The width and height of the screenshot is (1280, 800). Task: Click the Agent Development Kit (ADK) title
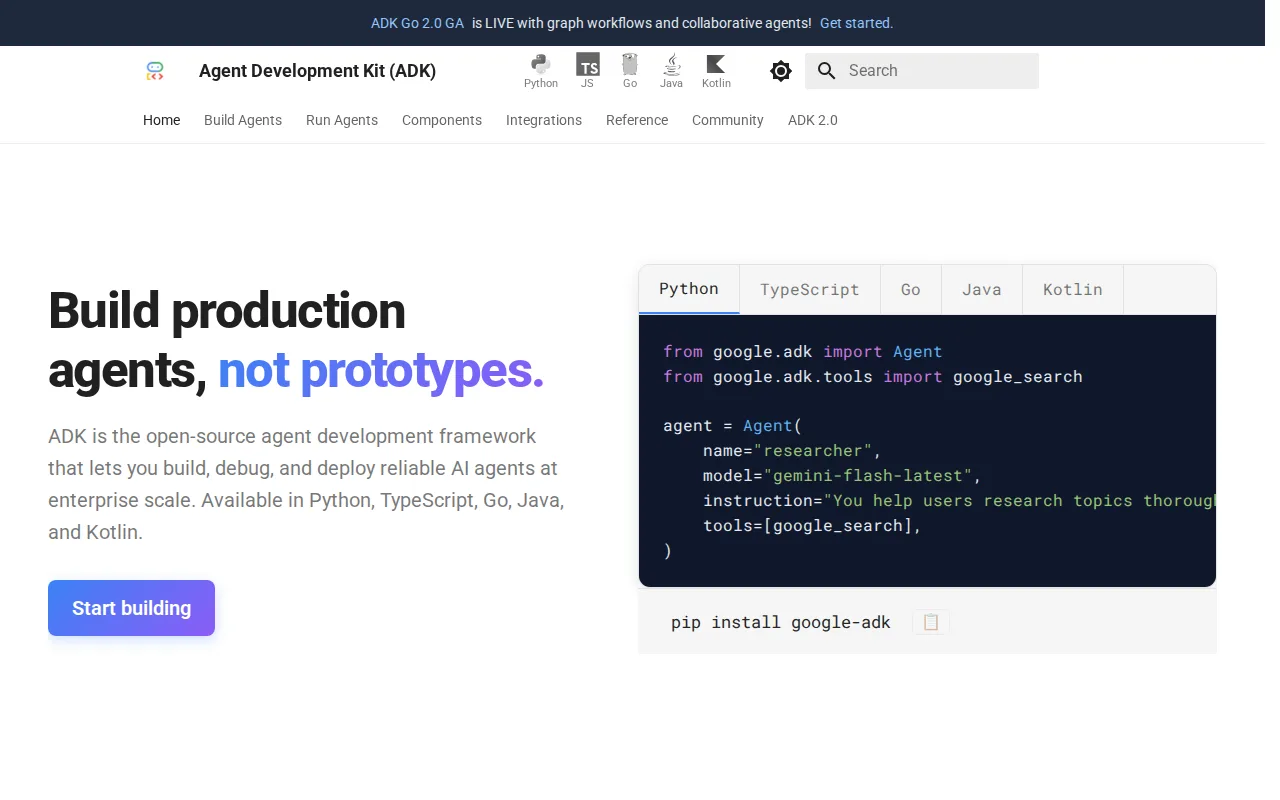pyautogui.click(x=317, y=71)
